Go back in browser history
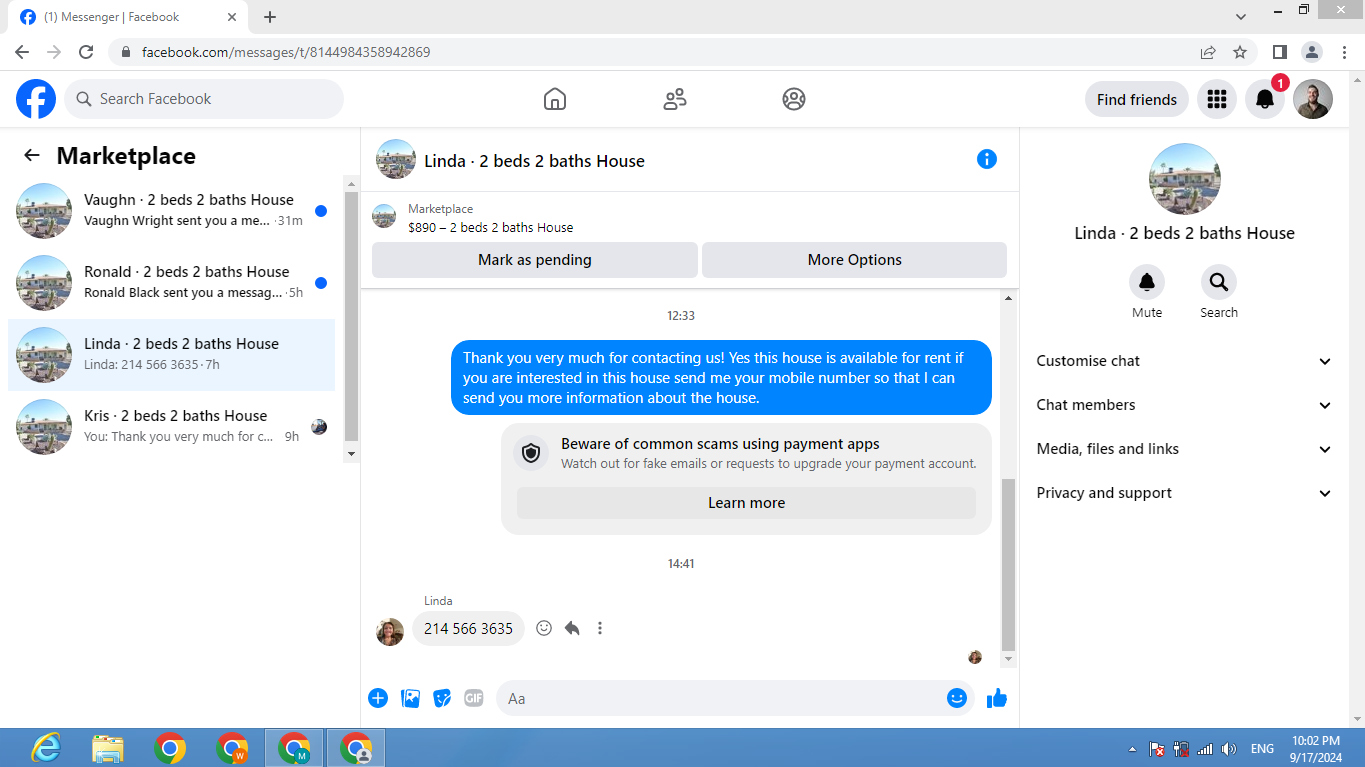This screenshot has height=767, width=1365. click(x=22, y=52)
